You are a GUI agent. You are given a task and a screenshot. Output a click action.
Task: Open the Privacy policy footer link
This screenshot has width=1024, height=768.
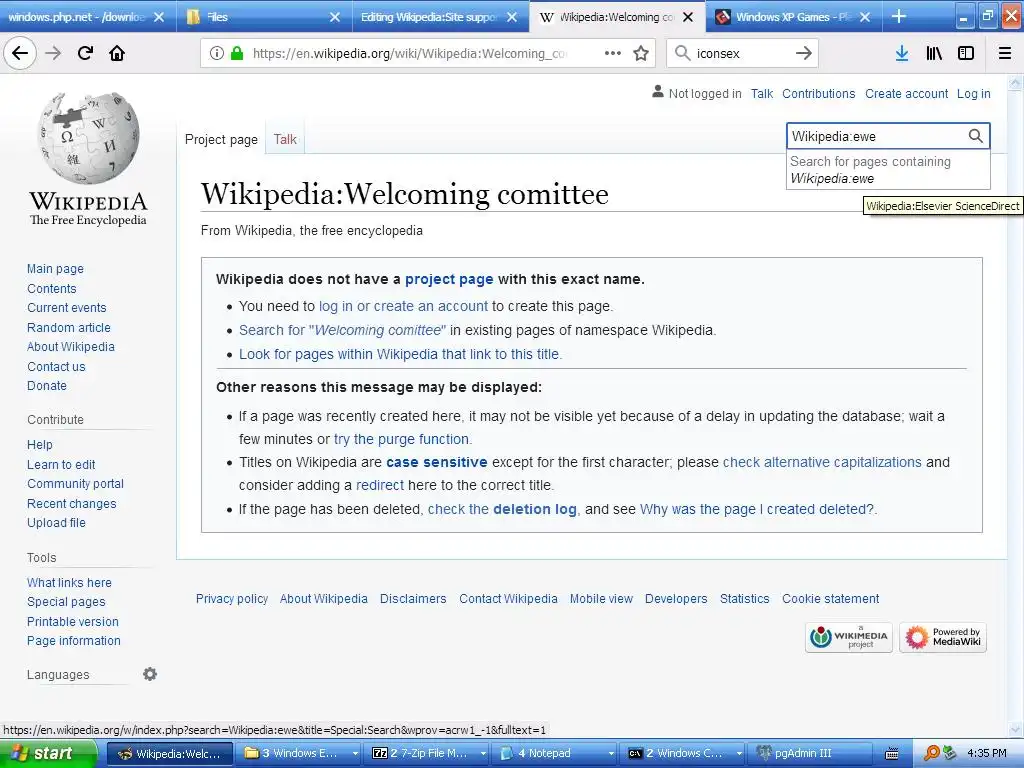coord(232,598)
